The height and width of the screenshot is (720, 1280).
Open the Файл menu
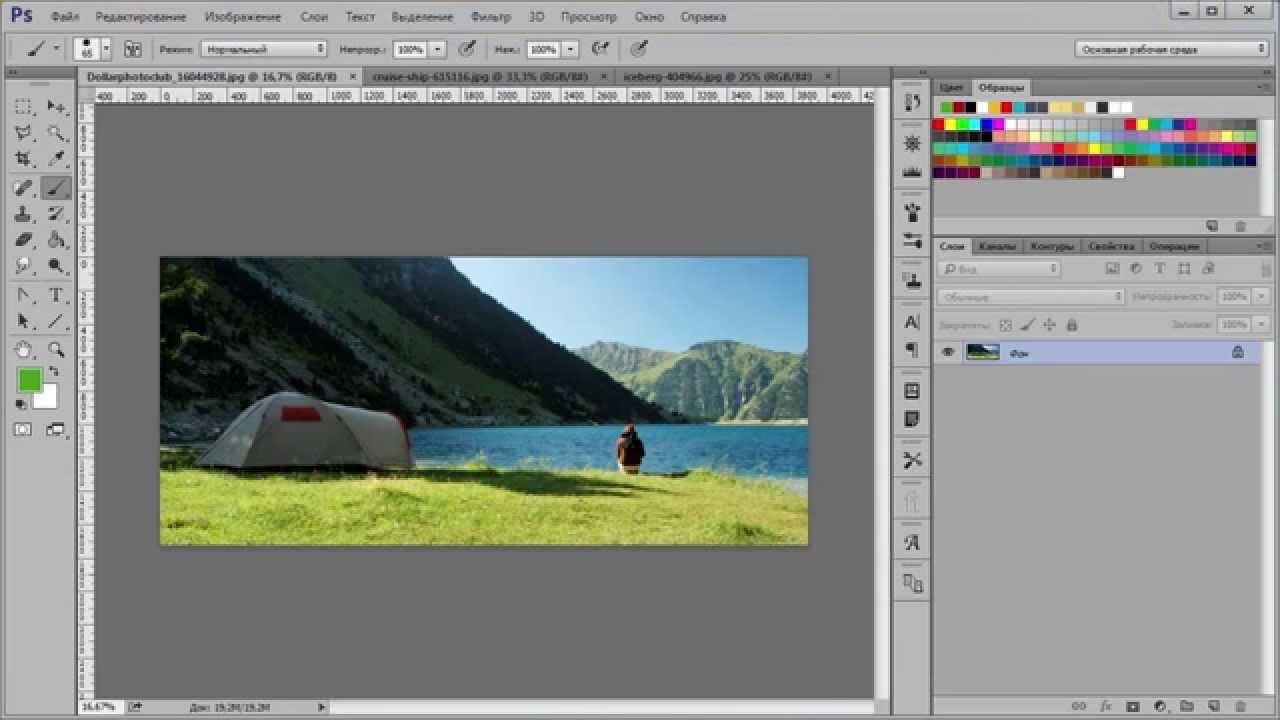click(64, 17)
